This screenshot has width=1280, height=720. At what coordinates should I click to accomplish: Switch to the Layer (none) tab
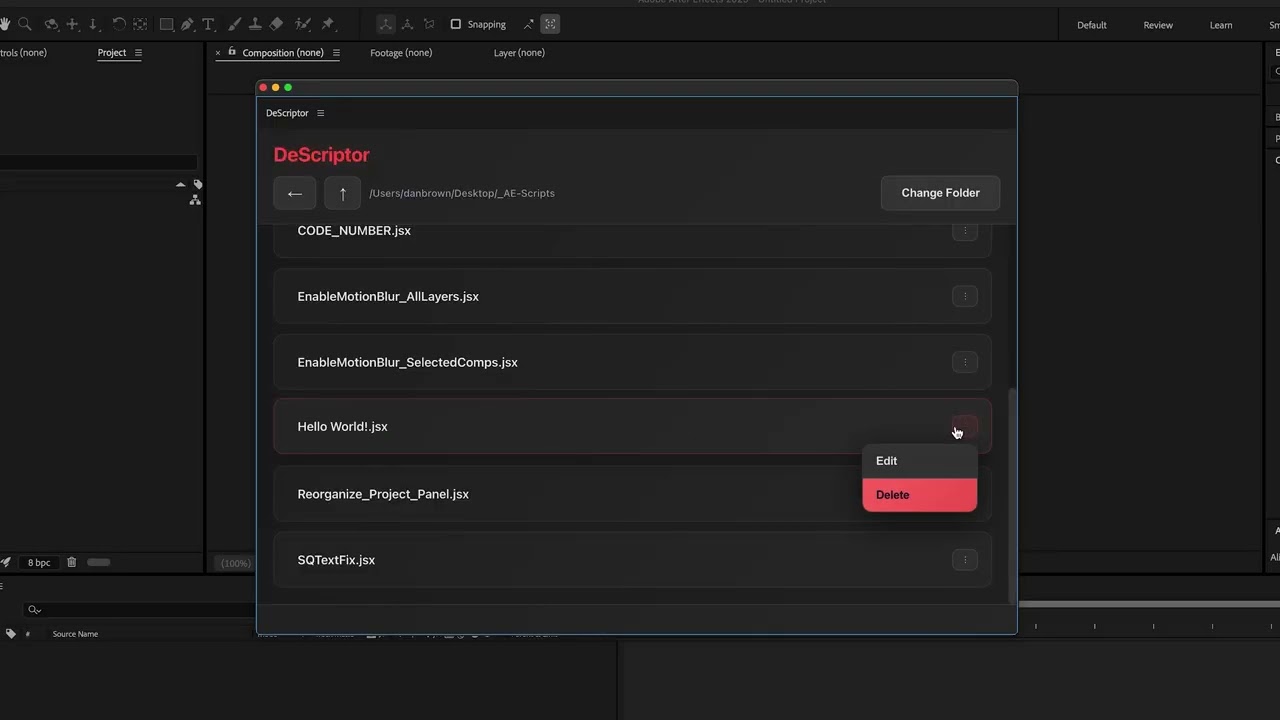click(519, 52)
